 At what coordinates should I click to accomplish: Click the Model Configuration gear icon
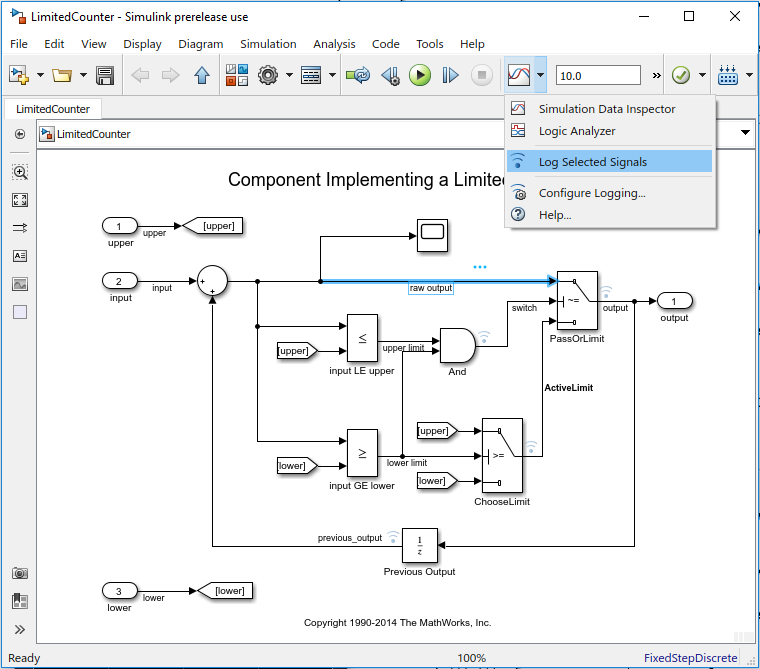(x=268, y=76)
